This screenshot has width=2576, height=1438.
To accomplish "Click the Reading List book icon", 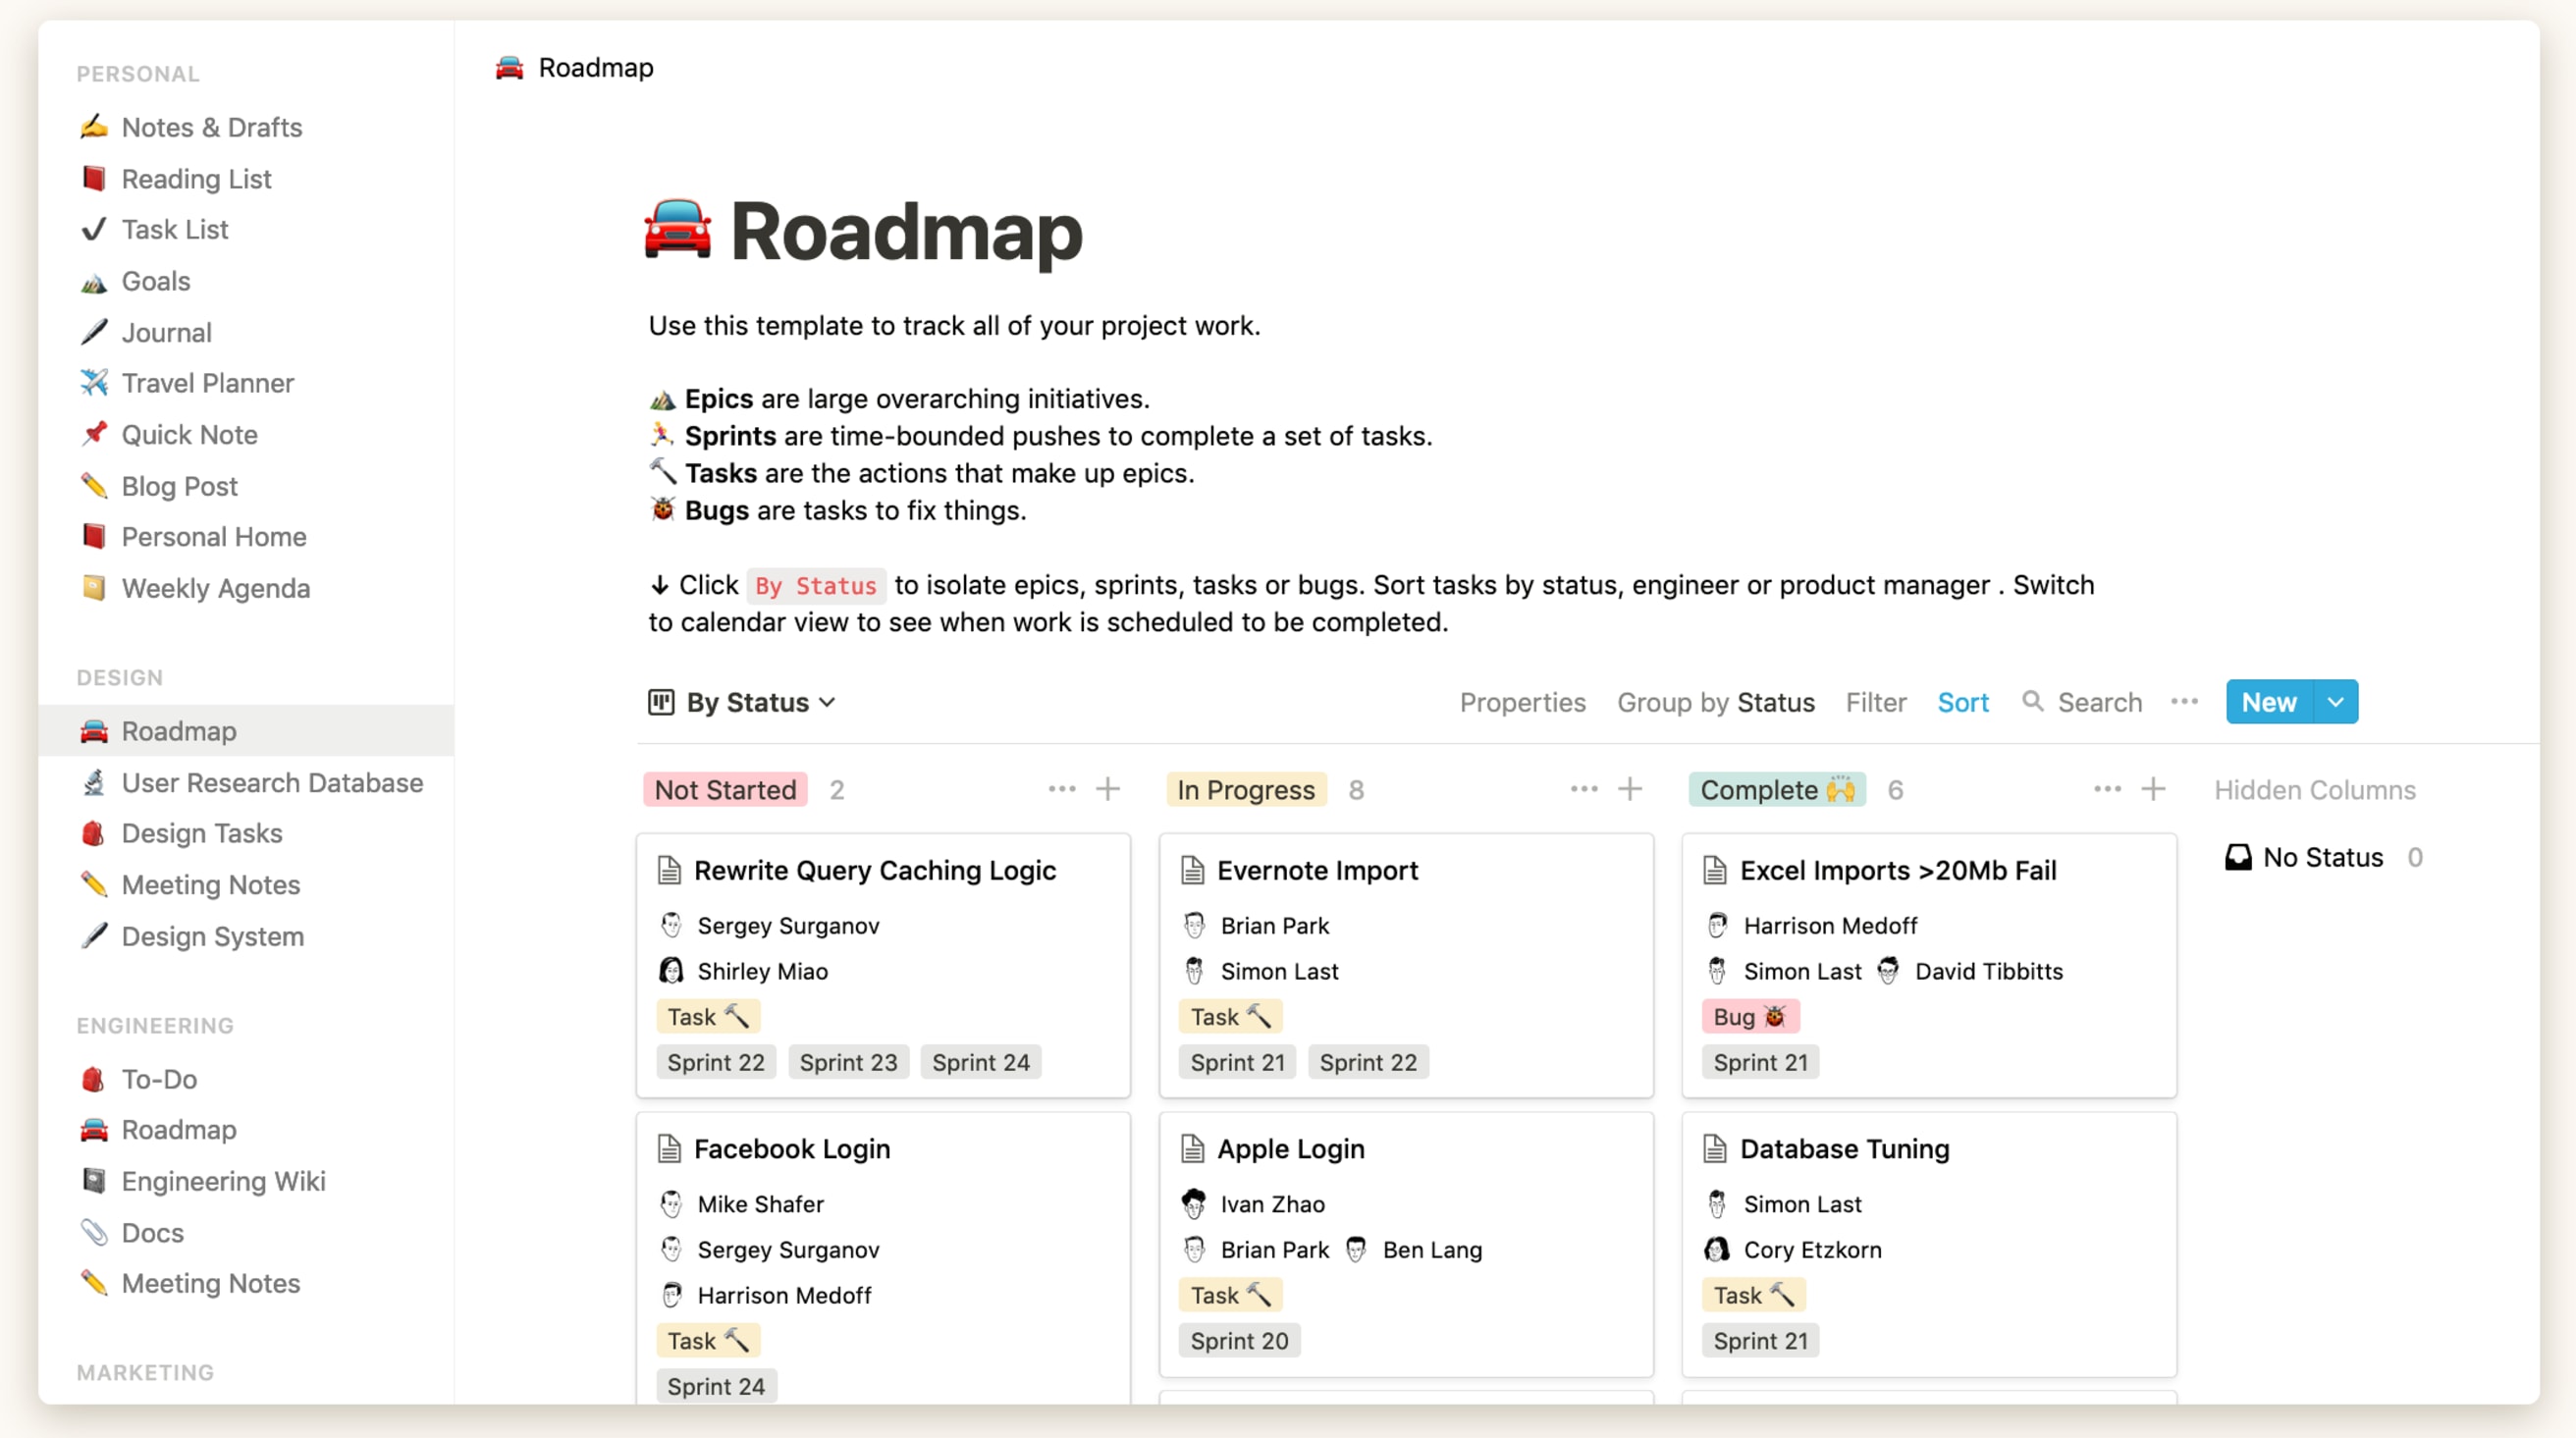I will [92, 177].
